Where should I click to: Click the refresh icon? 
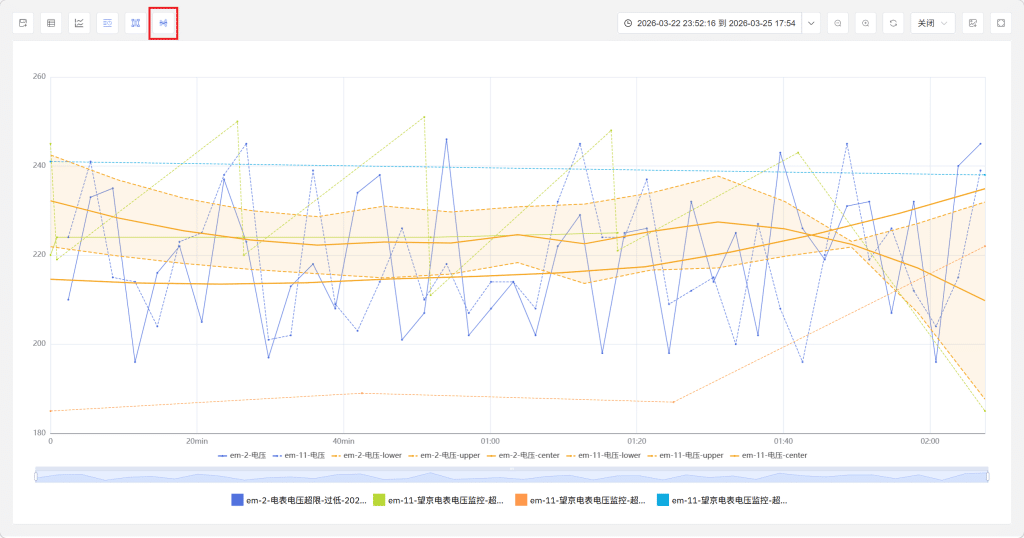tap(893, 23)
